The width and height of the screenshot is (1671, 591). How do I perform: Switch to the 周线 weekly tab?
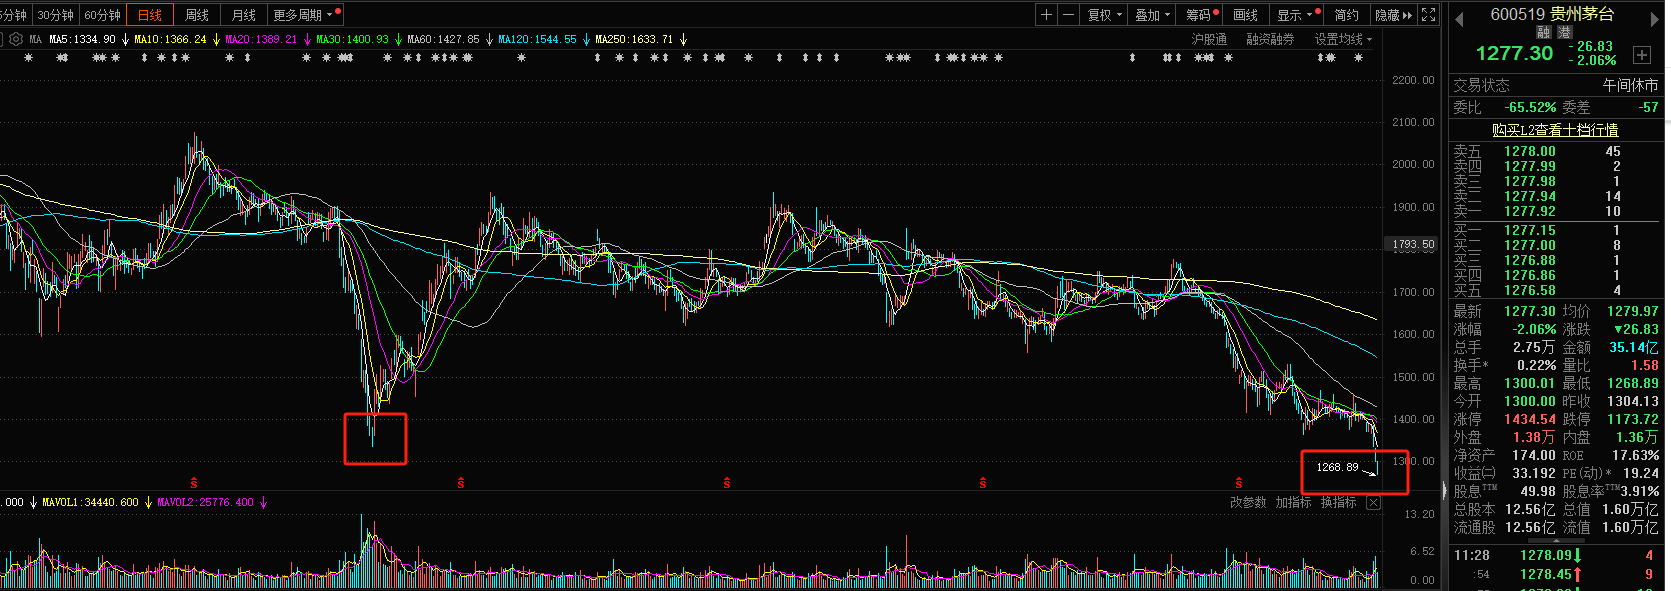pyautogui.click(x=197, y=15)
